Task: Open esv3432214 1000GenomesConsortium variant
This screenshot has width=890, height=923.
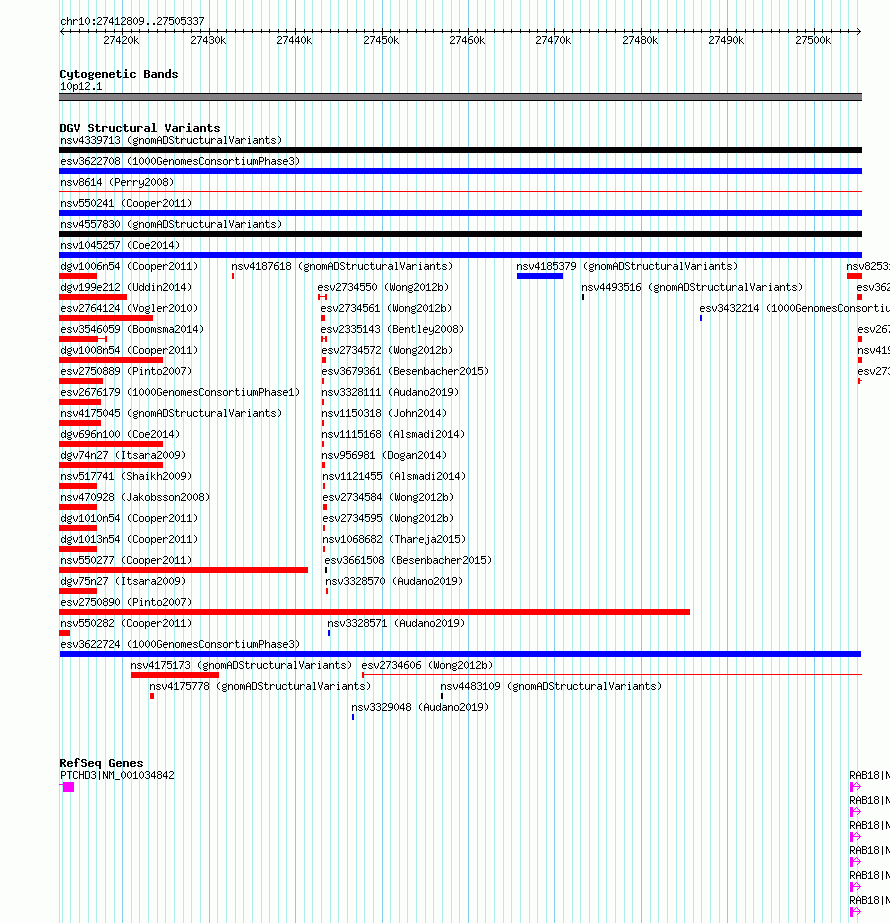Action: tap(795, 308)
